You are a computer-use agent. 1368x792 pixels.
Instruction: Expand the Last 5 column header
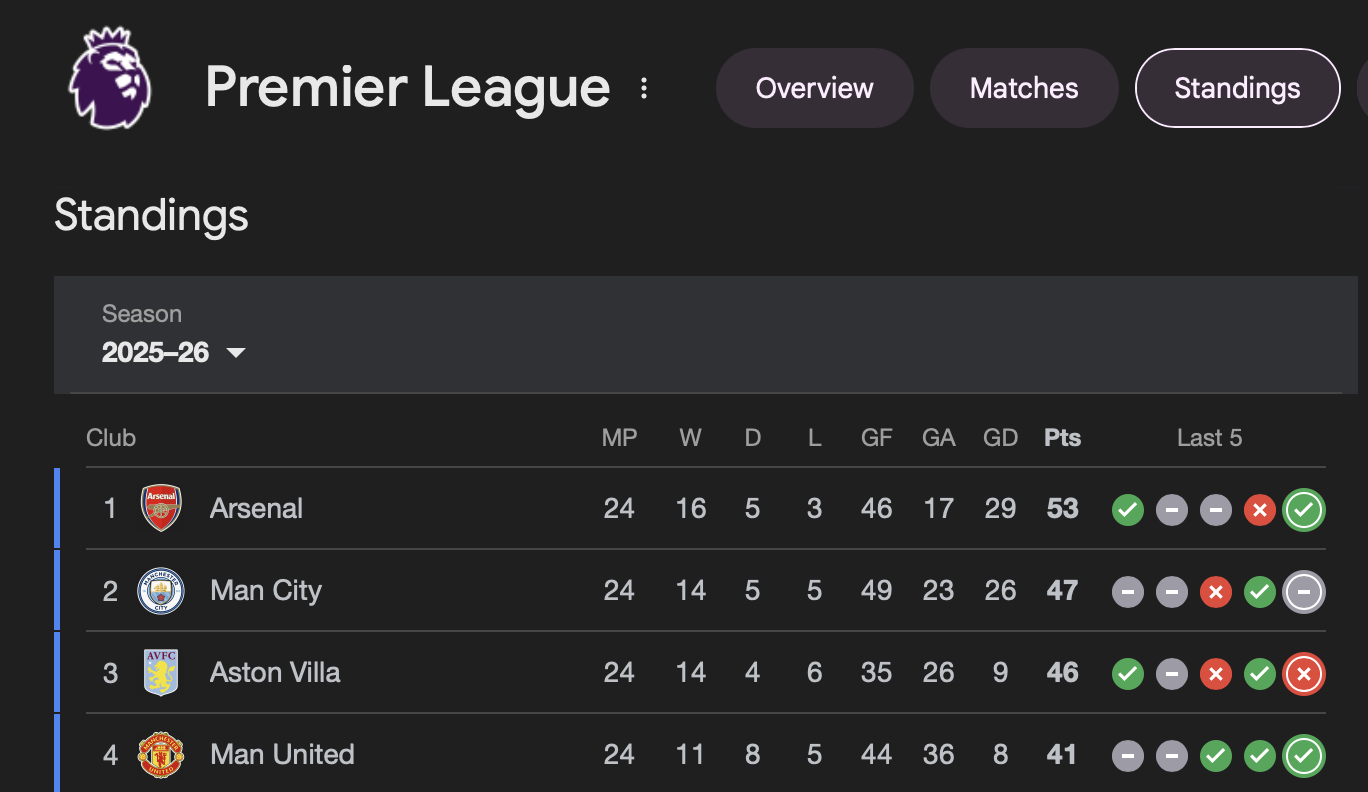click(1210, 437)
